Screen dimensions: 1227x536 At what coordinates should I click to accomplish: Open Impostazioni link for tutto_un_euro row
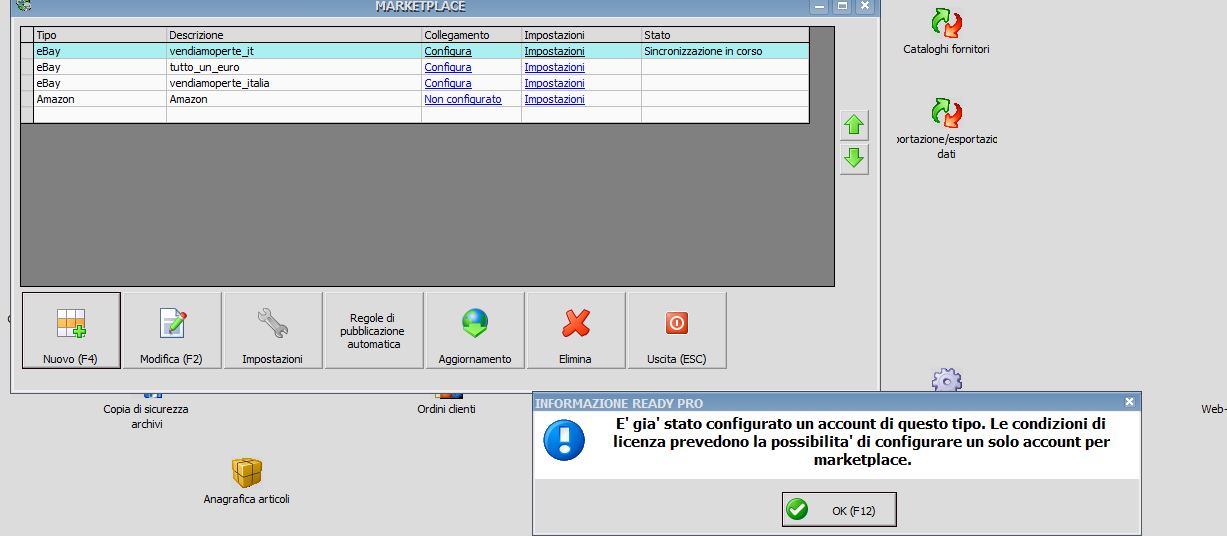tap(554, 67)
